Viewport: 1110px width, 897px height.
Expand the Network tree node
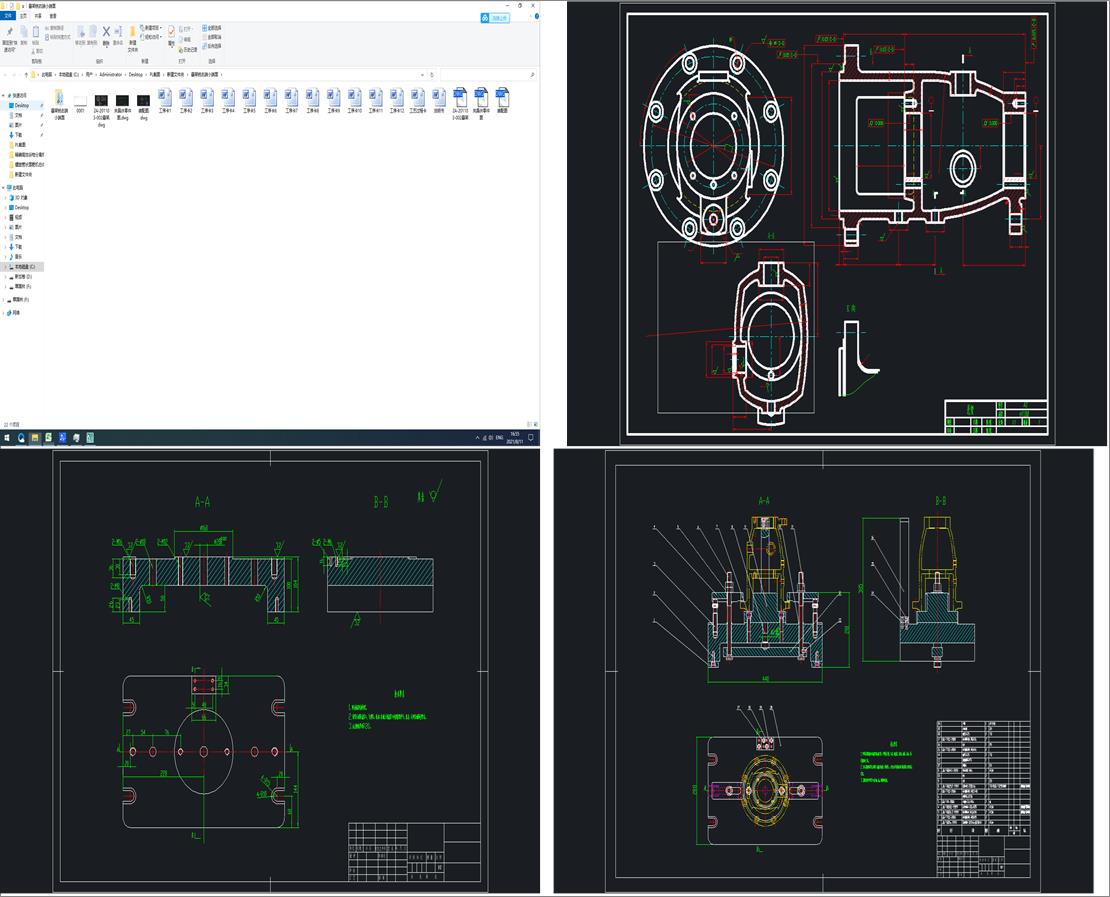pos(4,312)
